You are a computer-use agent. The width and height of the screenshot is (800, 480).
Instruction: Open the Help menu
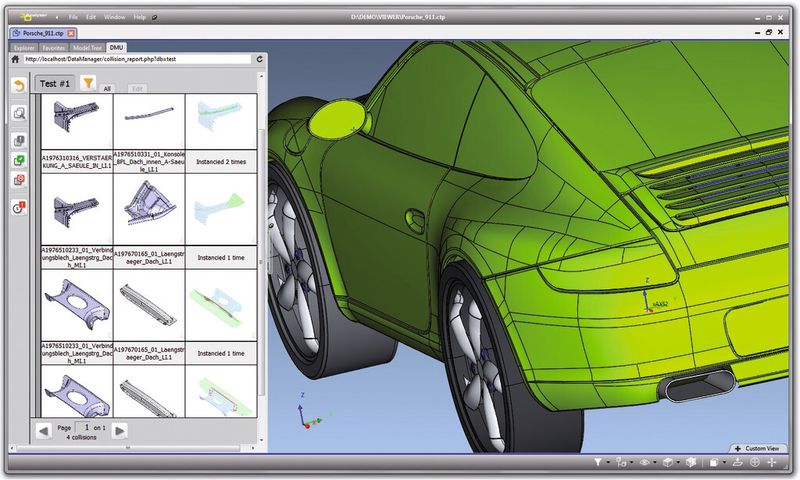pos(139,17)
